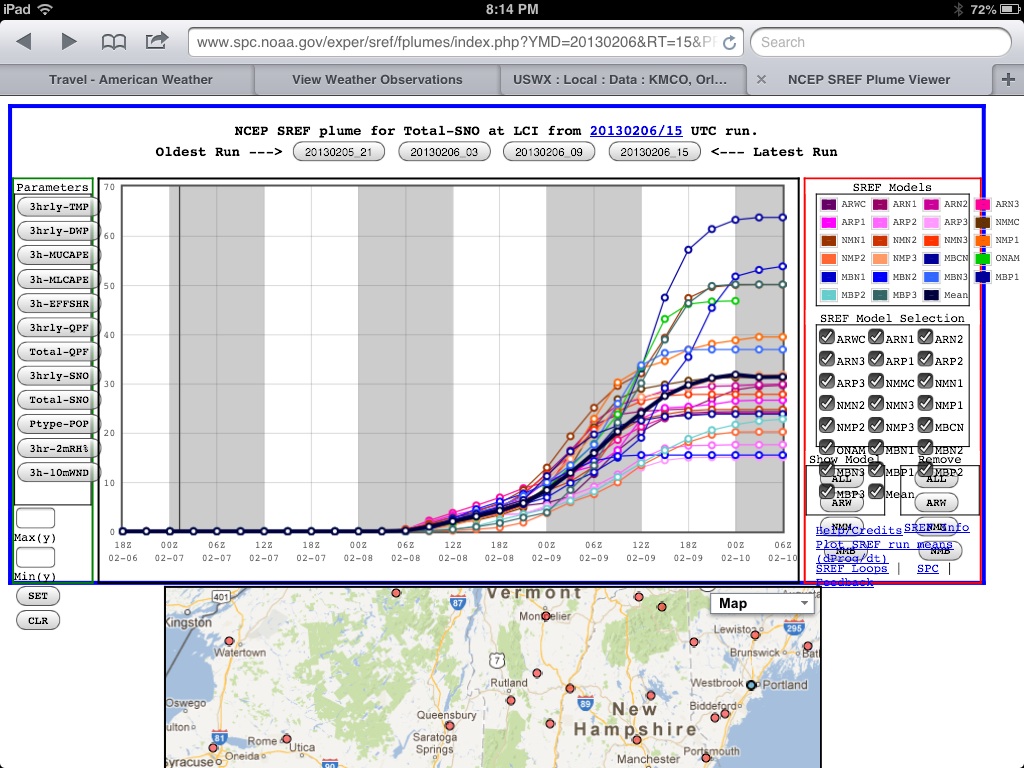Open the 20130206/15 run link
Viewport: 1024px width, 768px height.
coord(637,131)
